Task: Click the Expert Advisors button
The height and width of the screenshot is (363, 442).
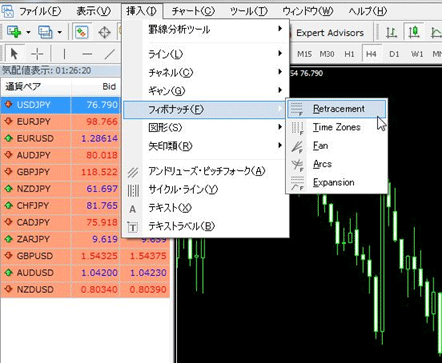Action: (x=330, y=33)
